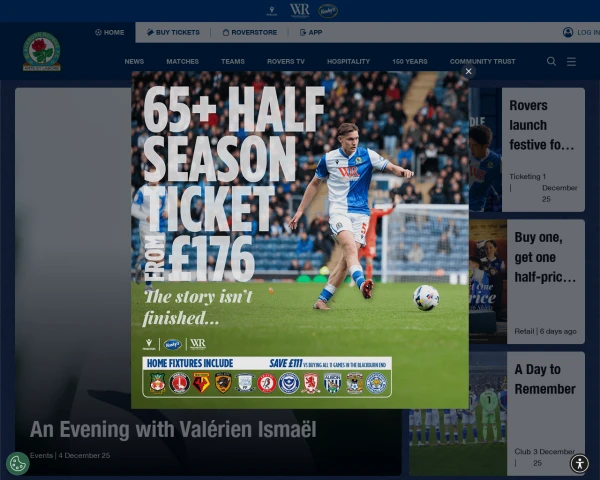Viewport: 600px width, 480px height.
Task: Click the 'Events | 4 December 25' text
Action: [70, 456]
